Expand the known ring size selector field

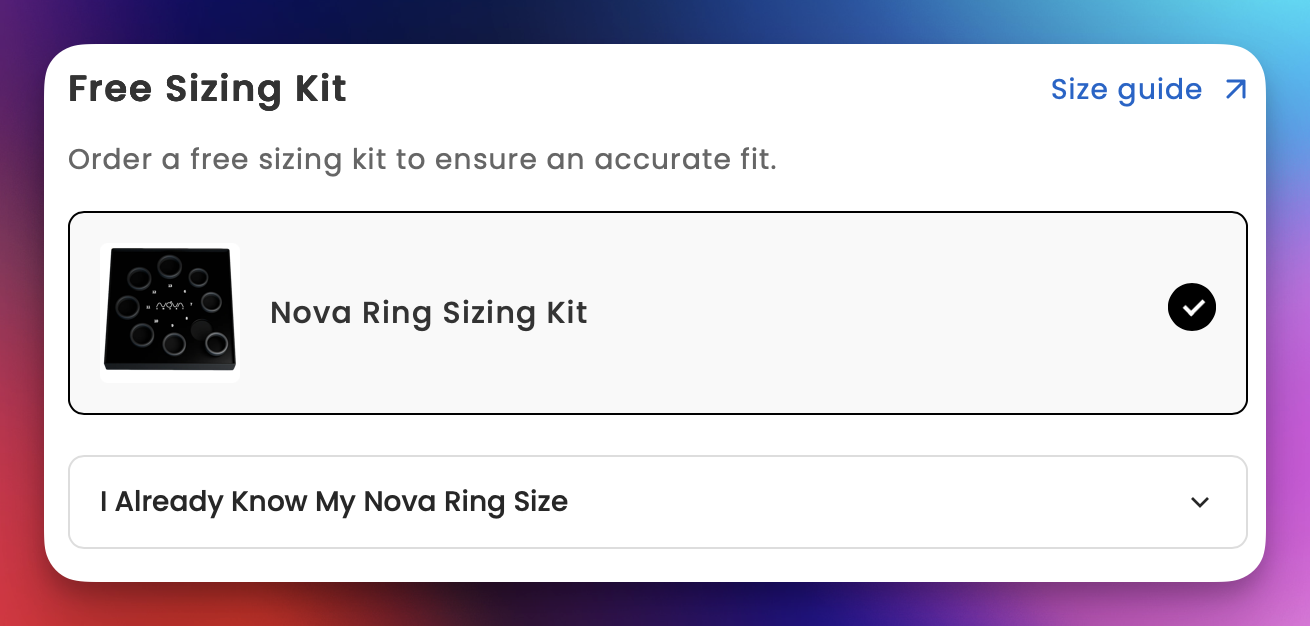[x=658, y=502]
